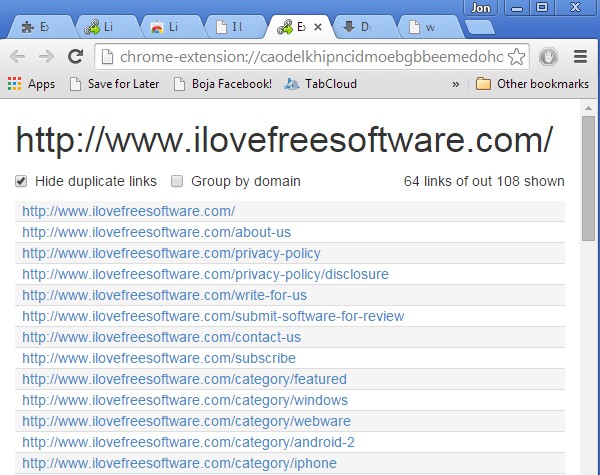Open the category/android-2 link
The image size is (600, 475).
tap(188, 443)
